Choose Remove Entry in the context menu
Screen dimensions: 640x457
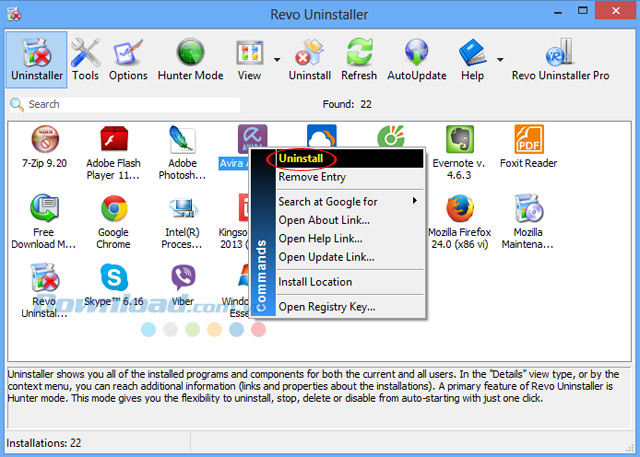(312, 177)
